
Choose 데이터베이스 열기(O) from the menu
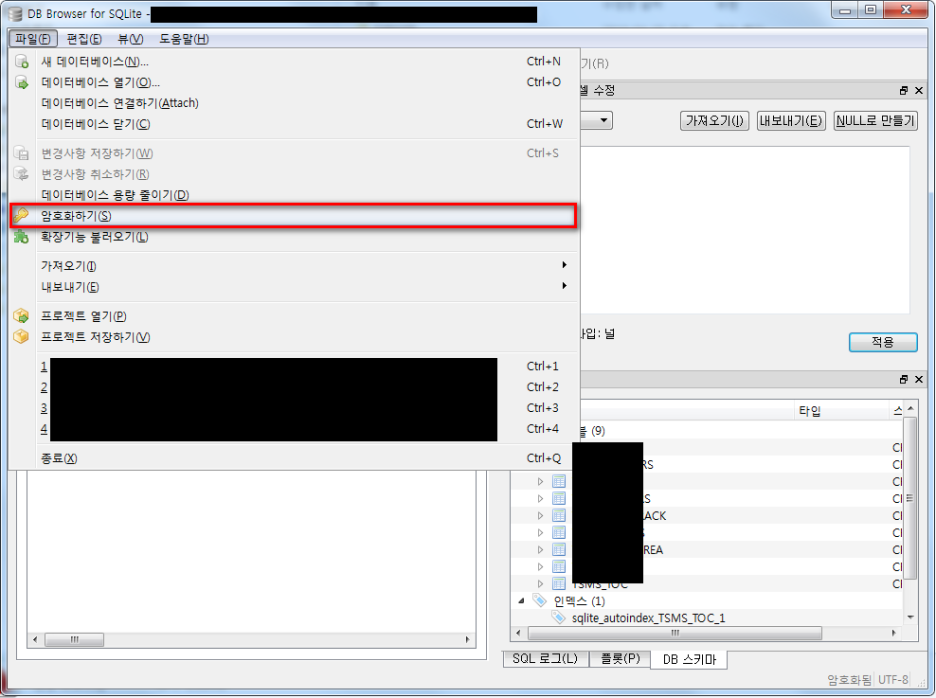click(x=294, y=82)
